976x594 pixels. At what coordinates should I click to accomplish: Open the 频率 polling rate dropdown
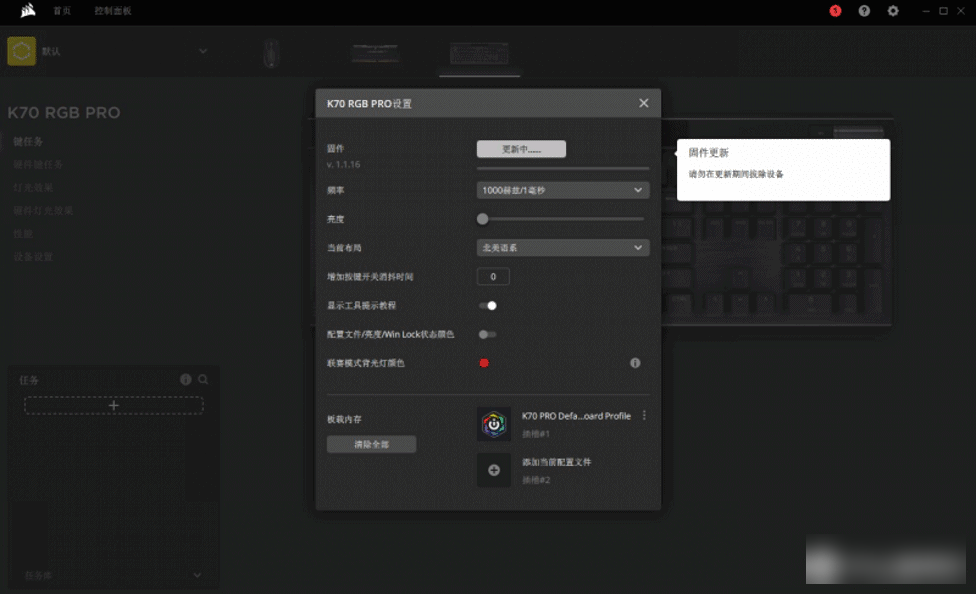click(x=563, y=190)
